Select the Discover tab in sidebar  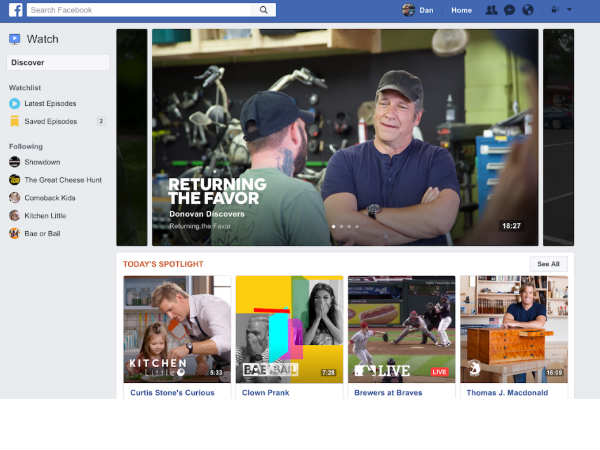[x=58, y=62]
